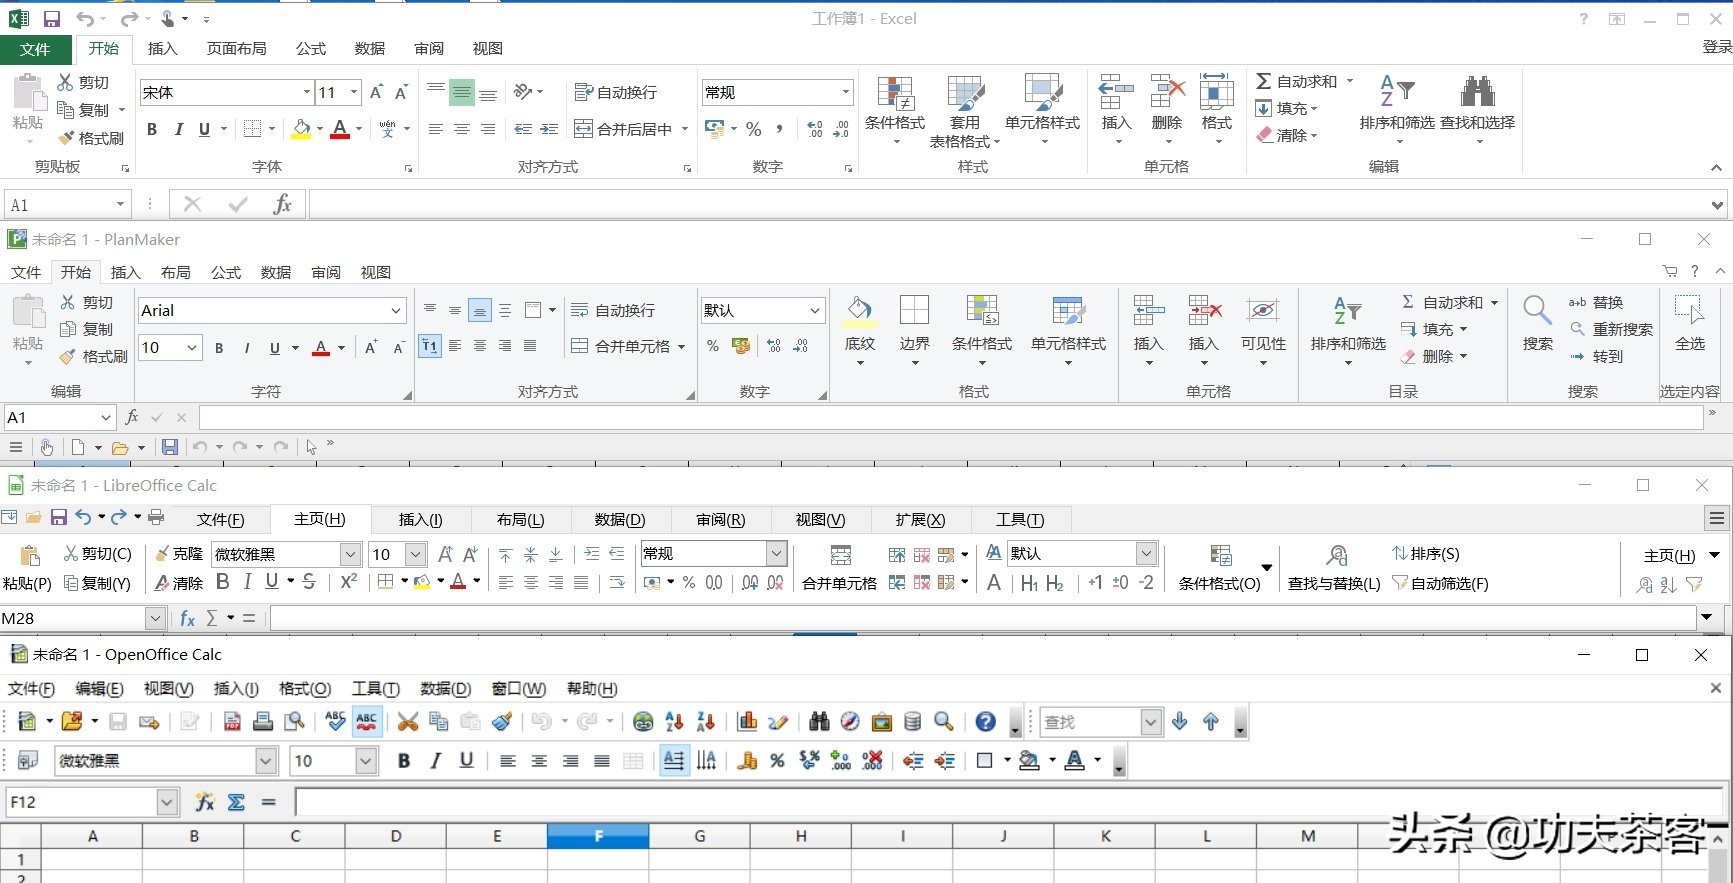Click LibreOffice 自动筛选(F) button
This screenshot has height=883, width=1733.
1440,583
